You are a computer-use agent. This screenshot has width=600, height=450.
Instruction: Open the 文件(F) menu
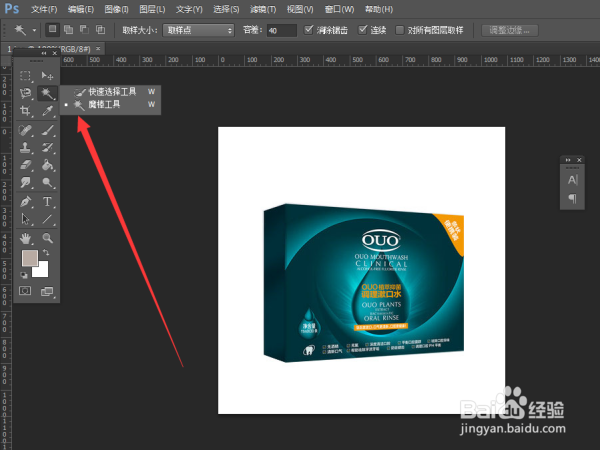[x=44, y=9]
